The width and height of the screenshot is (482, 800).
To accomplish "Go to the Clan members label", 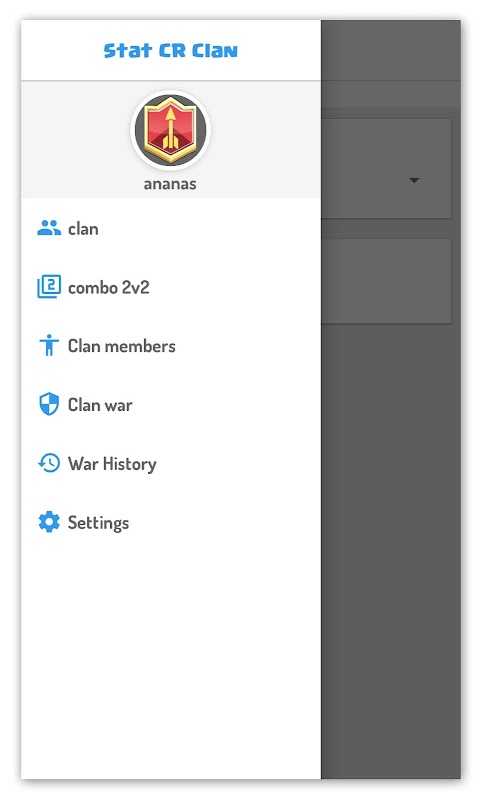I will (x=122, y=346).
